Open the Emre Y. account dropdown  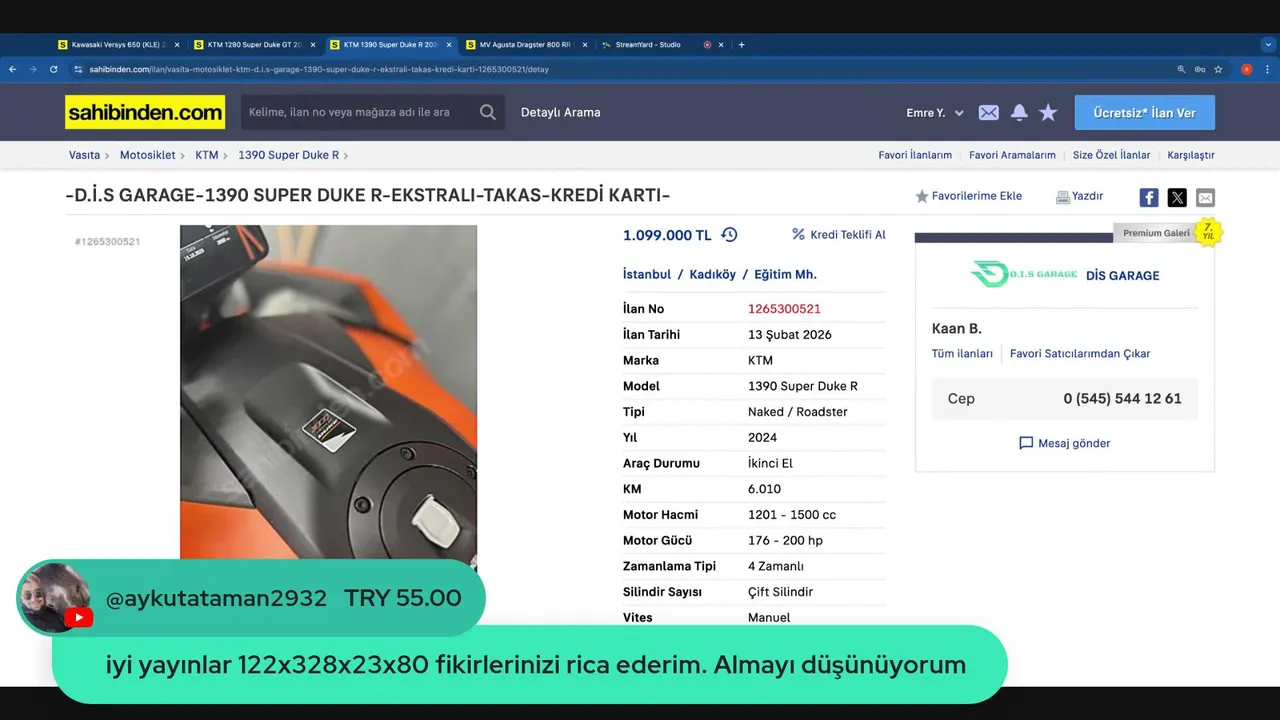935,113
